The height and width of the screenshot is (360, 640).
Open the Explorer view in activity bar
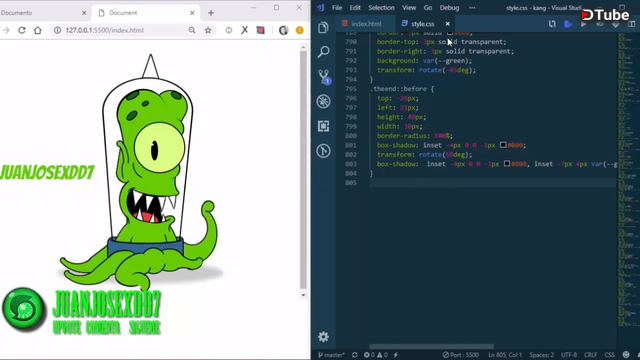(x=323, y=28)
